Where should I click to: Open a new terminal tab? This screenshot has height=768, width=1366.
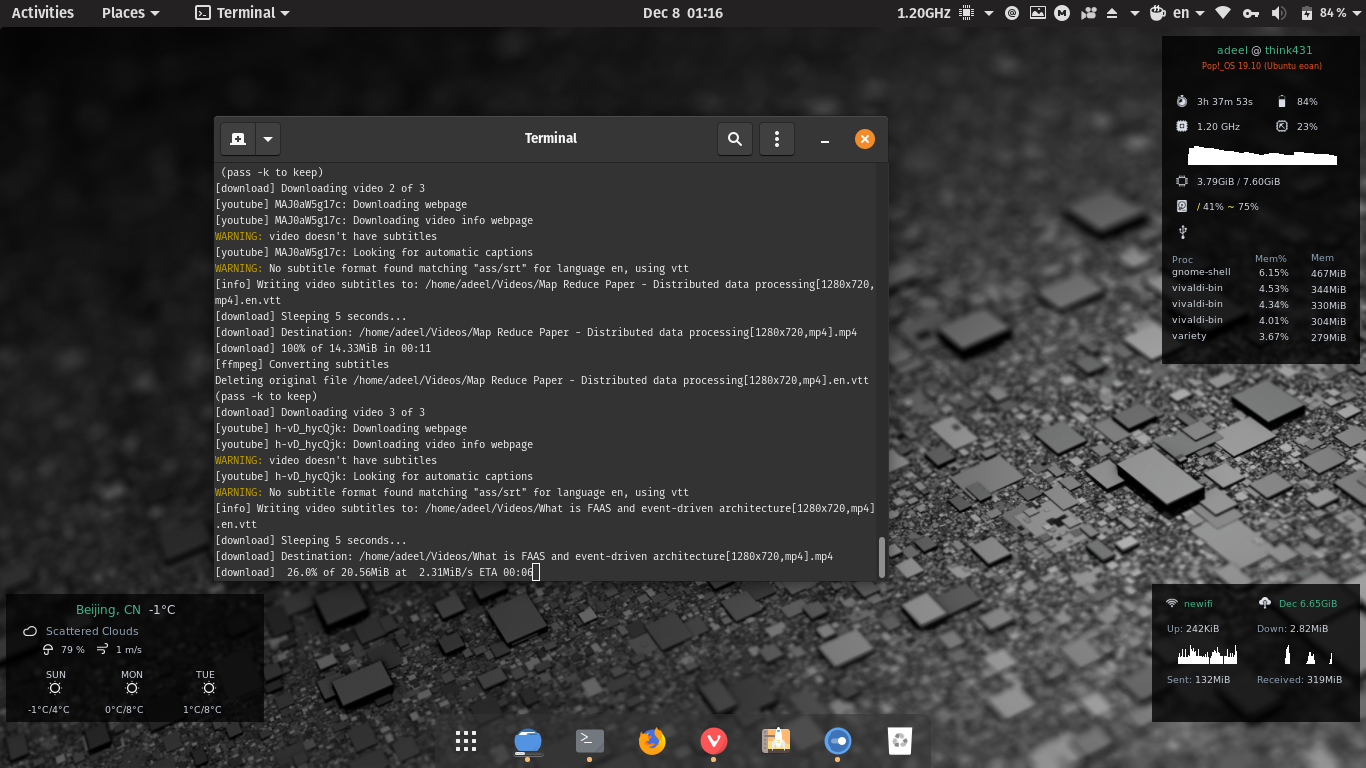coord(238,139)
